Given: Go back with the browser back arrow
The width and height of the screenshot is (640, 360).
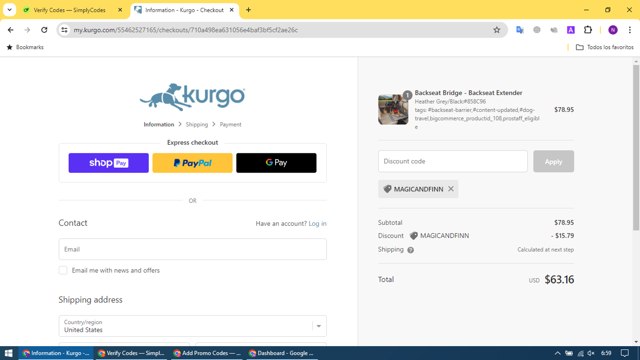Looking at the screenshot, I should click(11, 30).
